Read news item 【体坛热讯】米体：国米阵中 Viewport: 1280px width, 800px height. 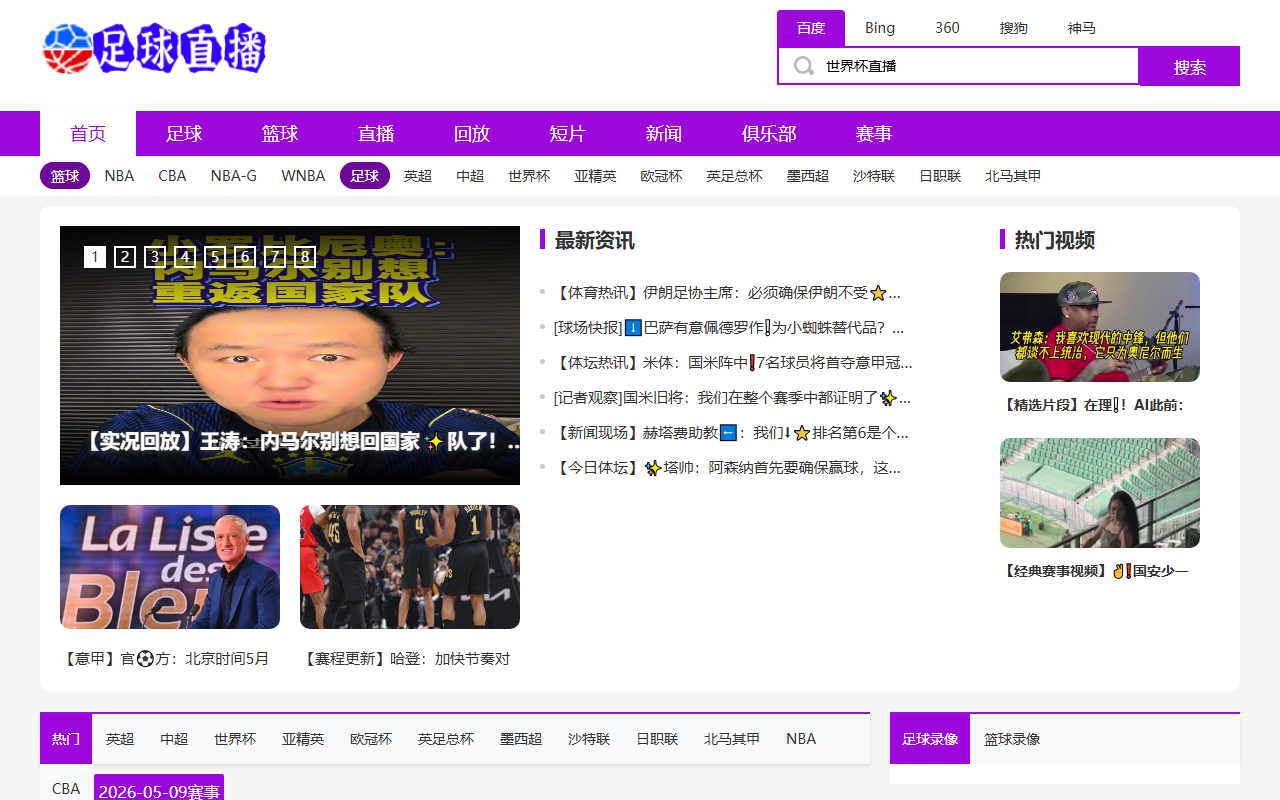pyautogui.click(x=733, y=362)
